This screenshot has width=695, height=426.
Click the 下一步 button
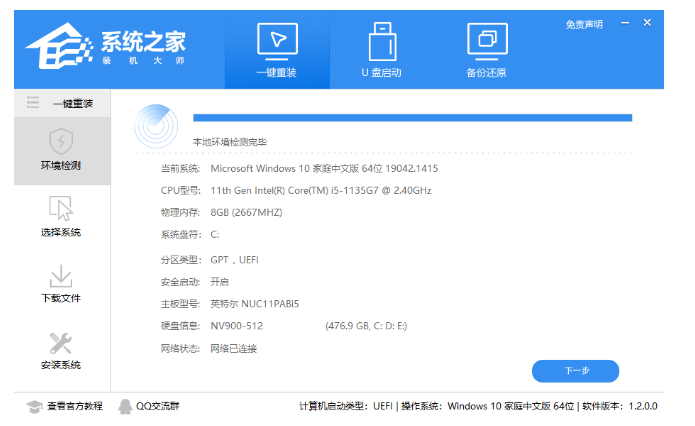[575, 371]
